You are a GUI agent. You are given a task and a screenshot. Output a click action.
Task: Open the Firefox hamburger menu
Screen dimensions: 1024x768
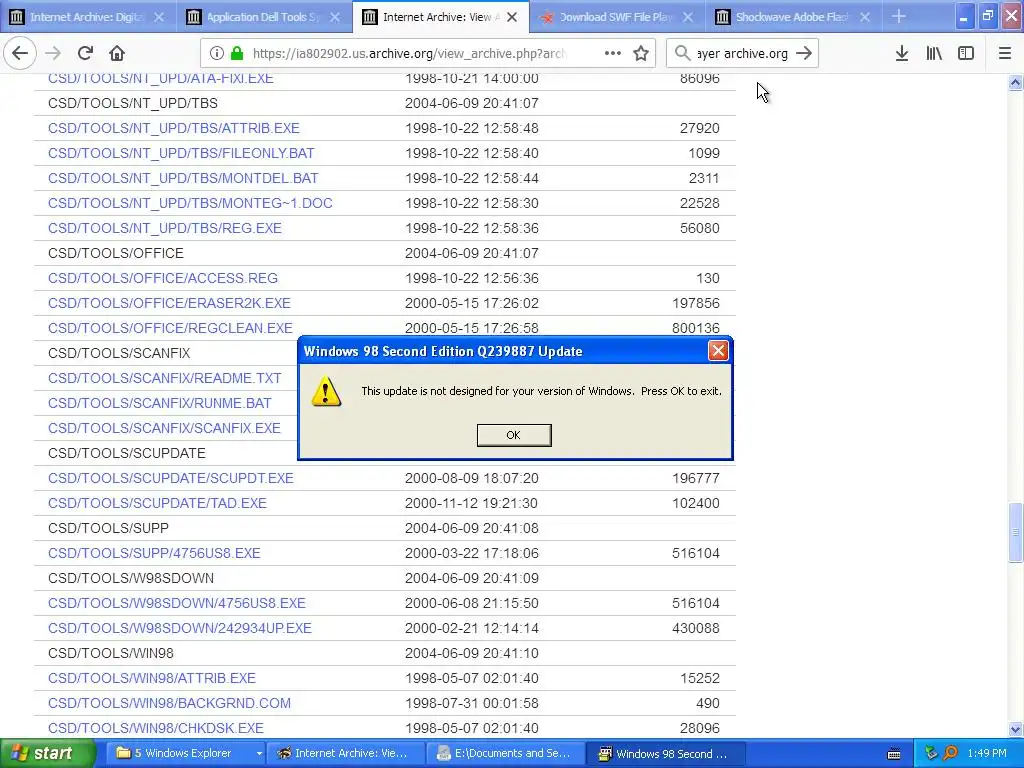tap(1005, 54)
